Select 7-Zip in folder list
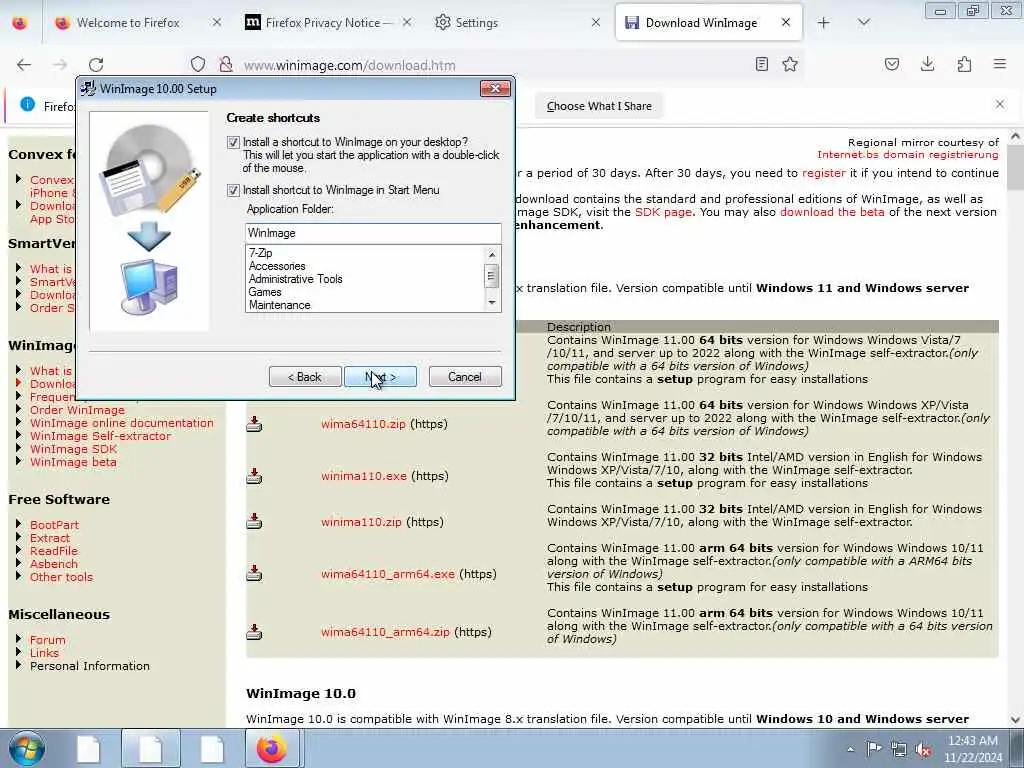Viewport: 1024px width, 768px height. [x=261, y=253]
